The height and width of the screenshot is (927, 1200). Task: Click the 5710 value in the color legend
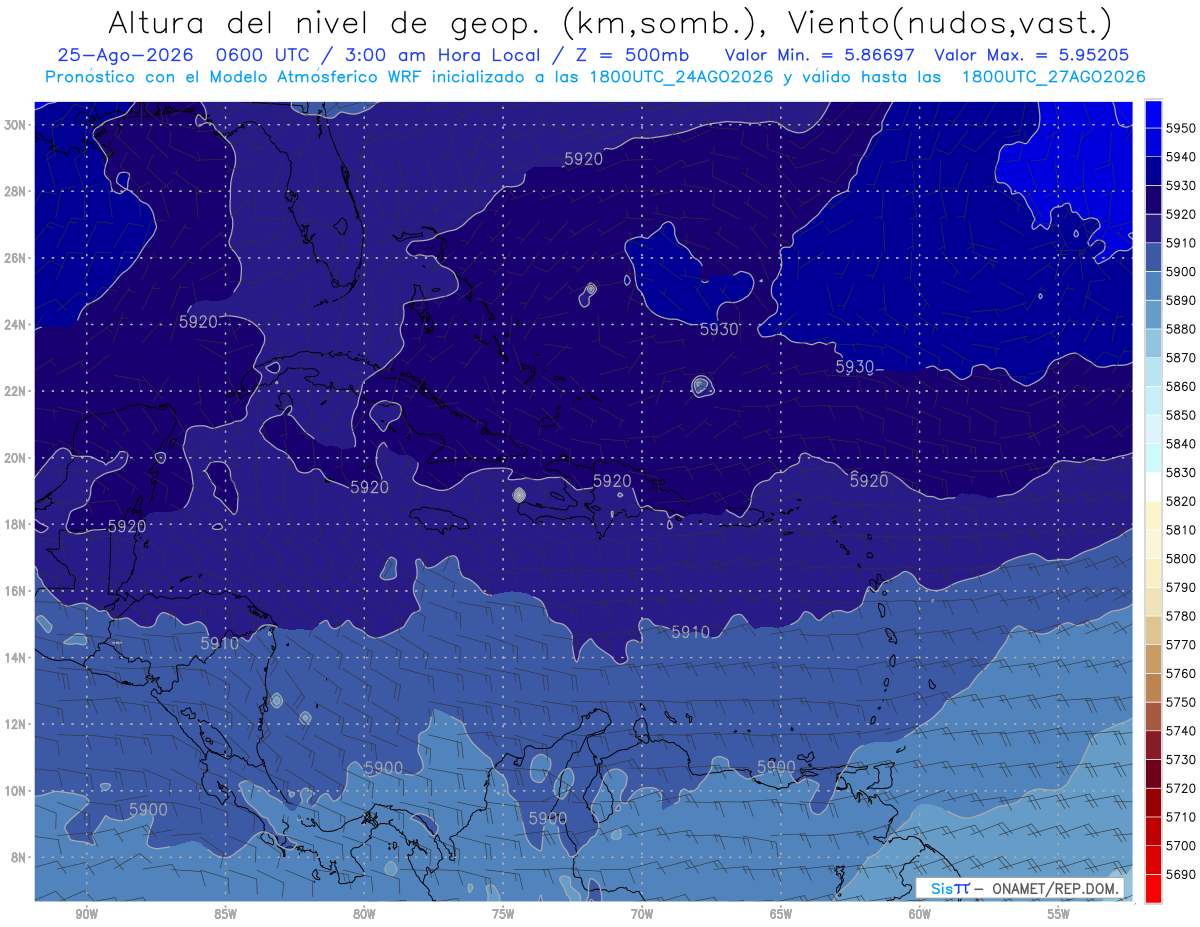pyautogui.click(x=1181, y=817)
